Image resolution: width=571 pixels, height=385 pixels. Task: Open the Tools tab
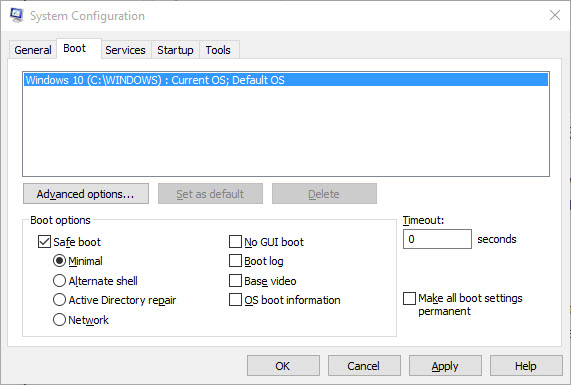pyautogui.click(x=218, y=50)
